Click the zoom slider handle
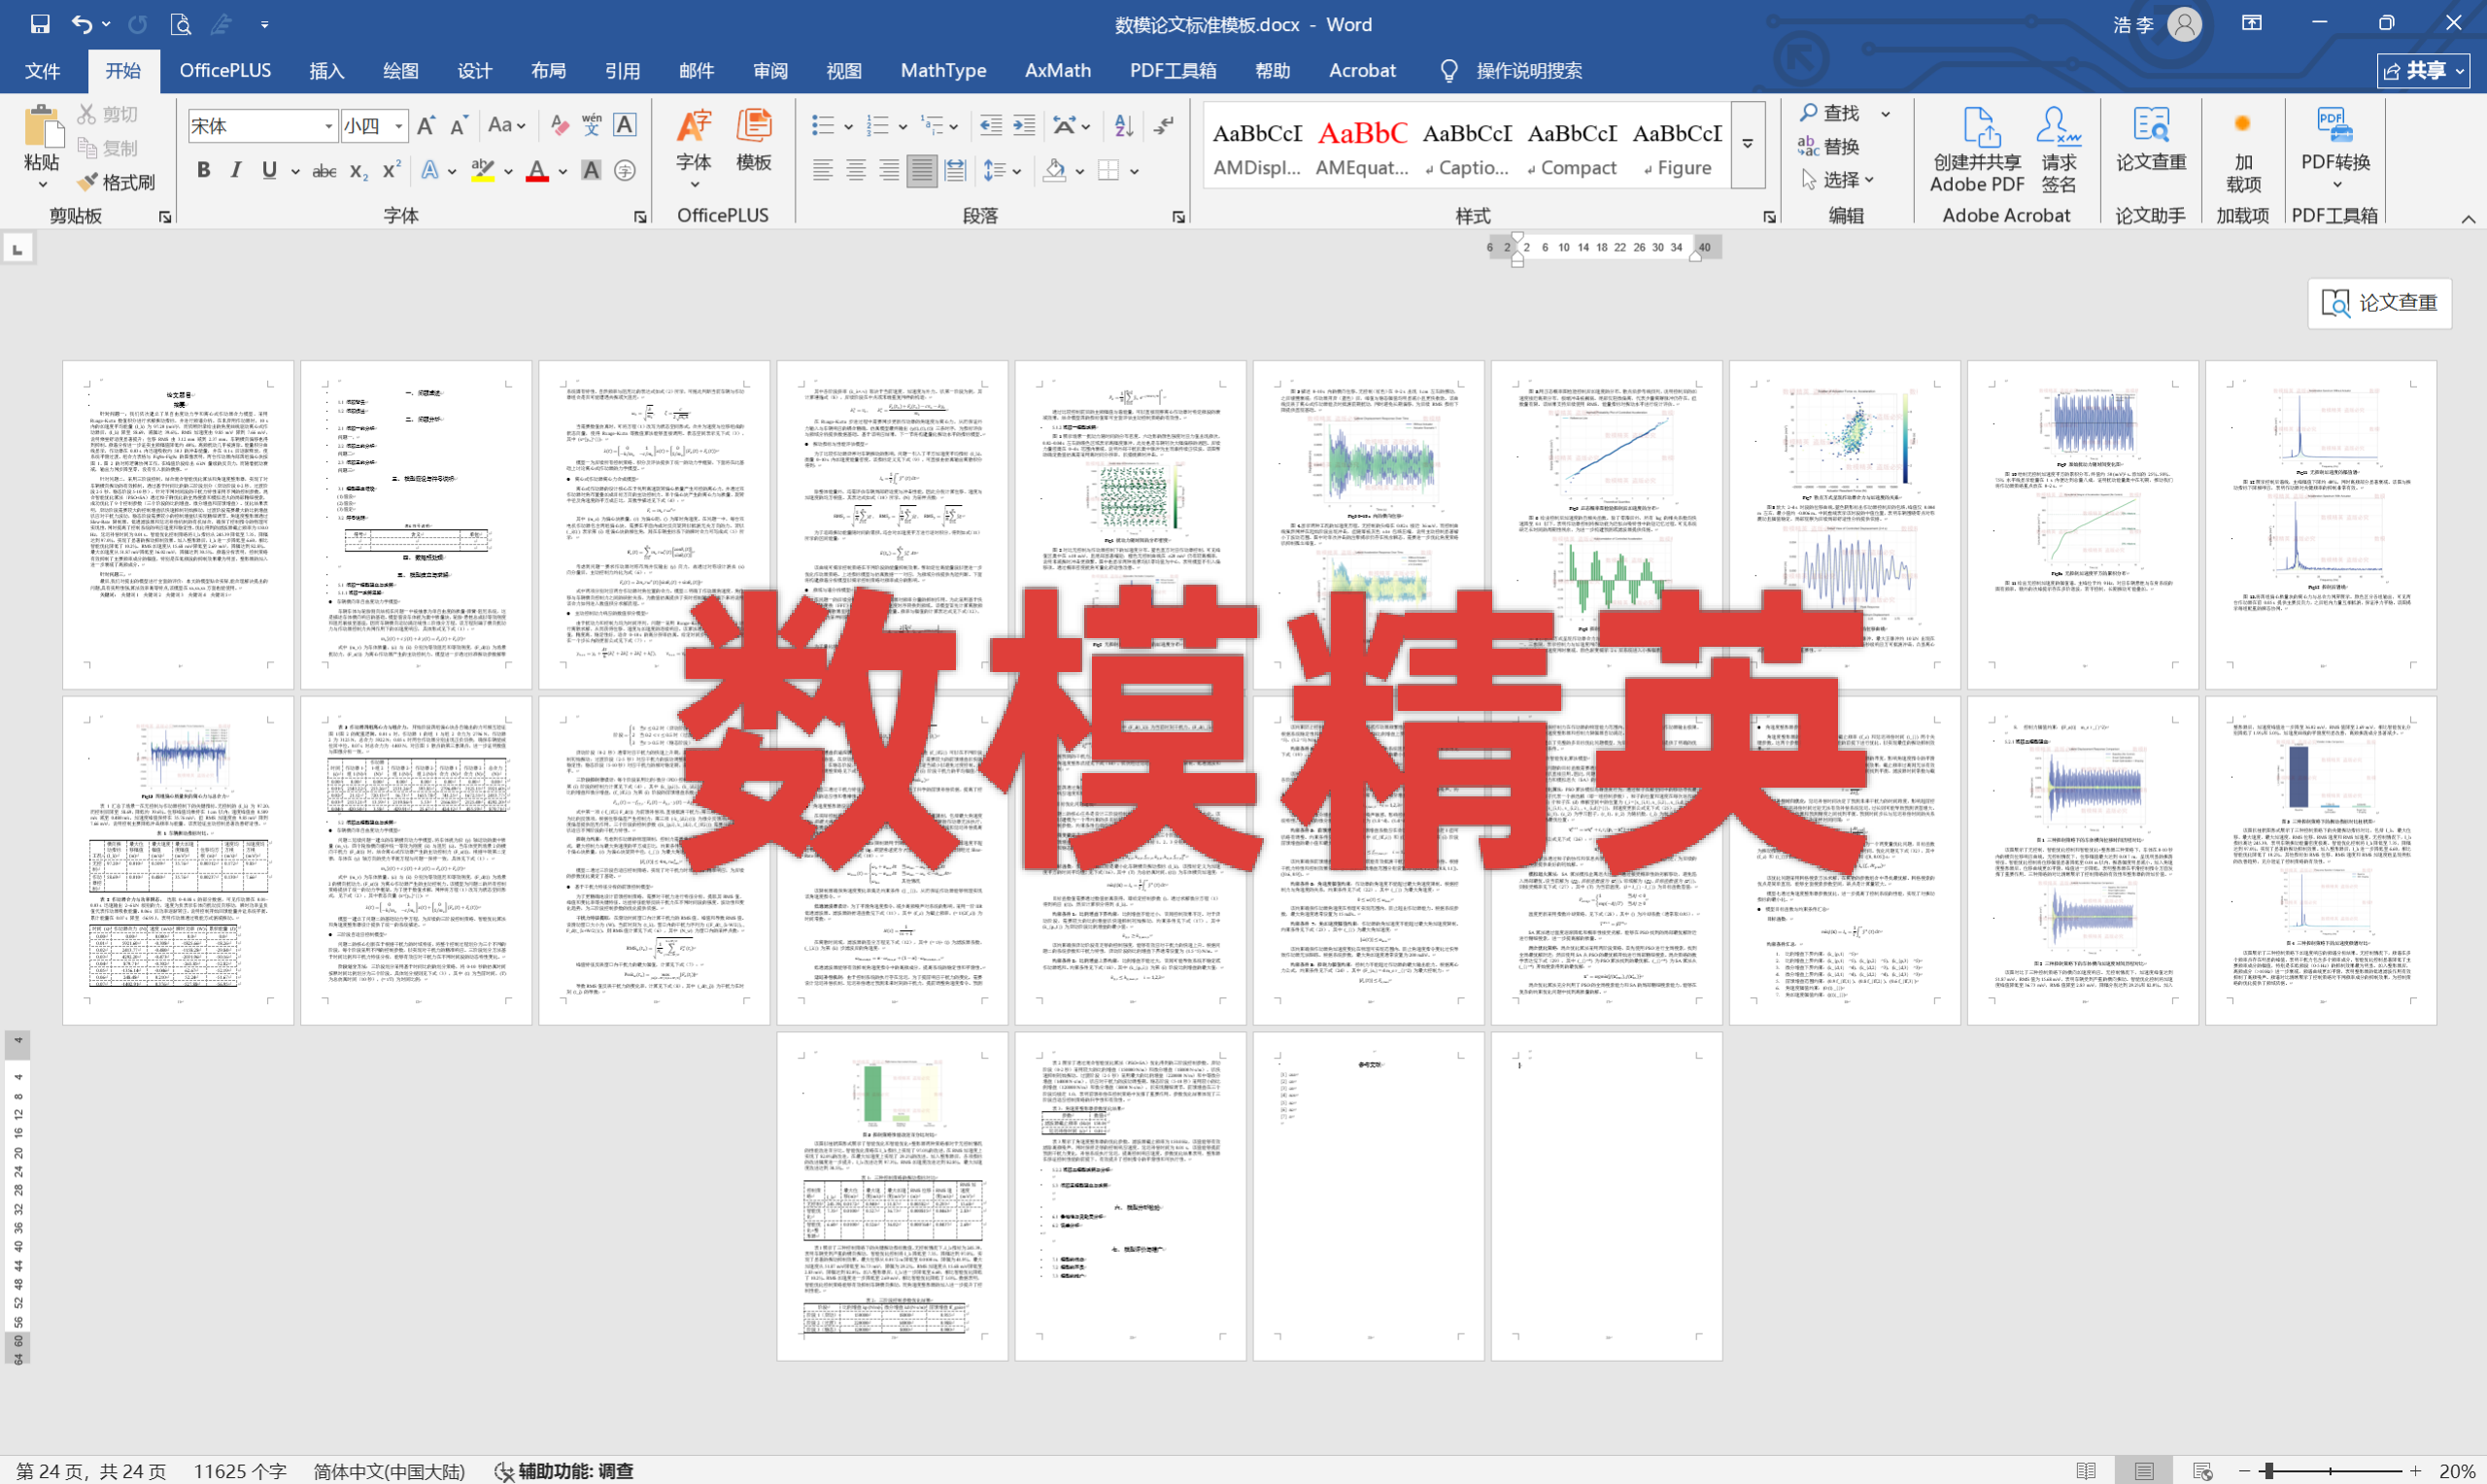 coord(2269,1471)
